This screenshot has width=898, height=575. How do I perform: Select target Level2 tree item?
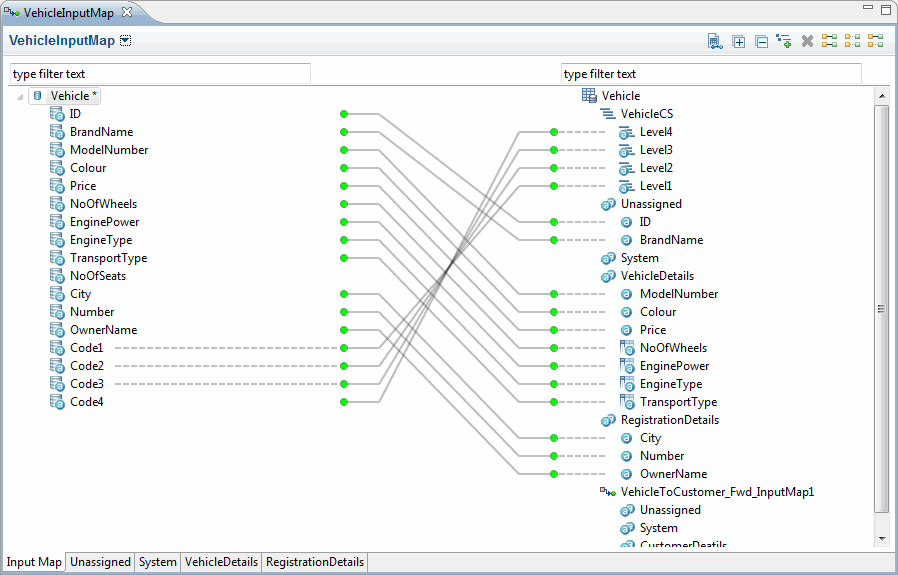[x=656, y=168]
